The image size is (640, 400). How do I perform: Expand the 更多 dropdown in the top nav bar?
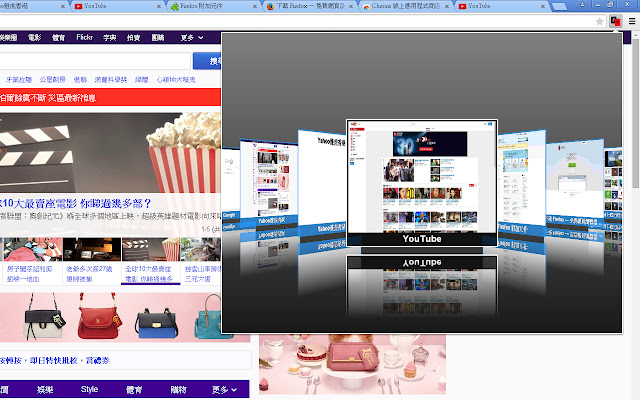pyautogui.click(x=192, y=38)
